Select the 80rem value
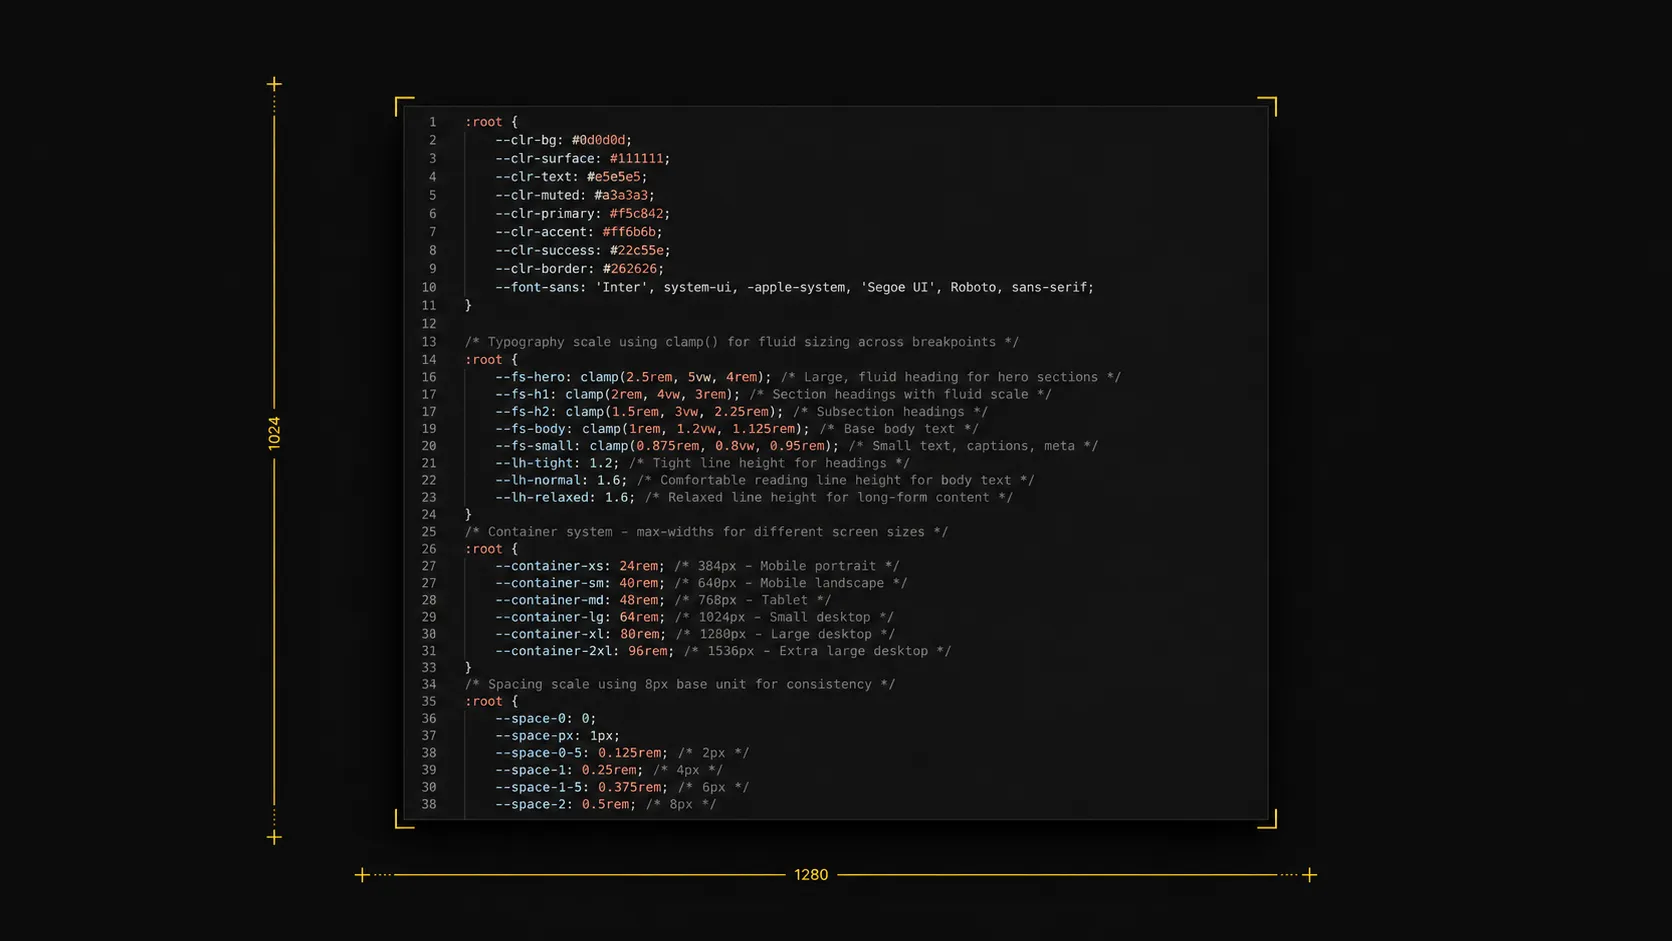Screen dimensions: 1672x941 coord(639,634)
